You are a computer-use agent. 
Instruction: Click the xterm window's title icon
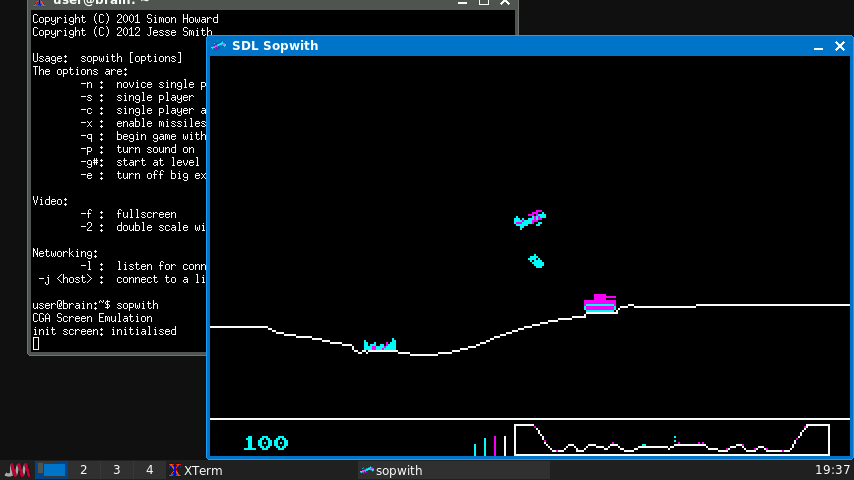click(39, 2)
